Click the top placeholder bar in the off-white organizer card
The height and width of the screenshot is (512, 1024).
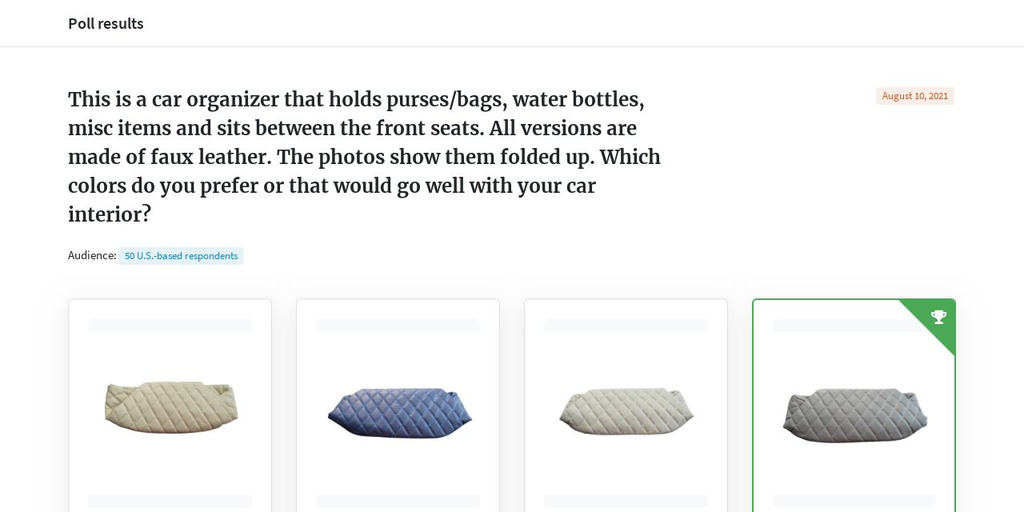(x=626, y=325)
